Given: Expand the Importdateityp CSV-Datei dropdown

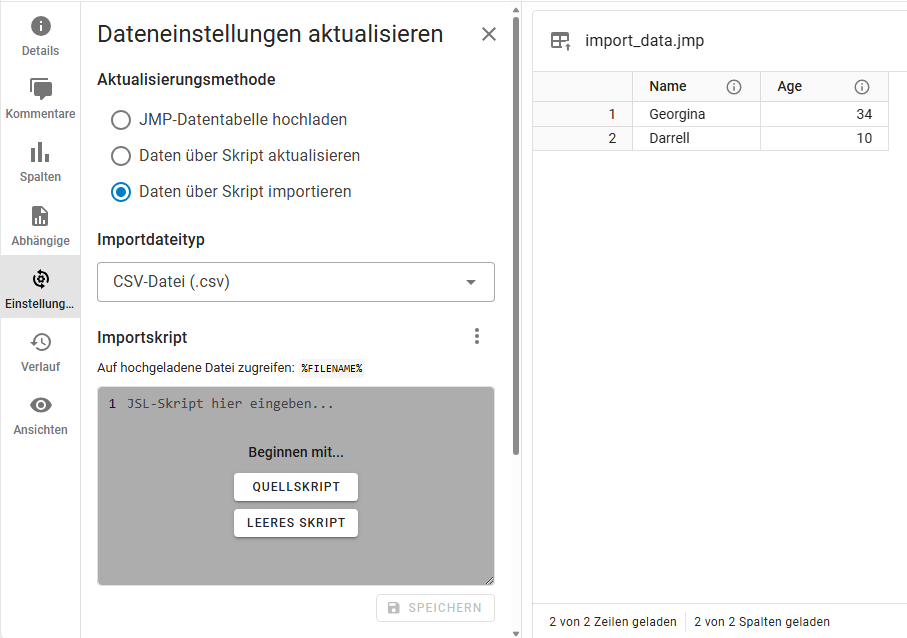Looking at the screenshot, I should click(295, 282).
